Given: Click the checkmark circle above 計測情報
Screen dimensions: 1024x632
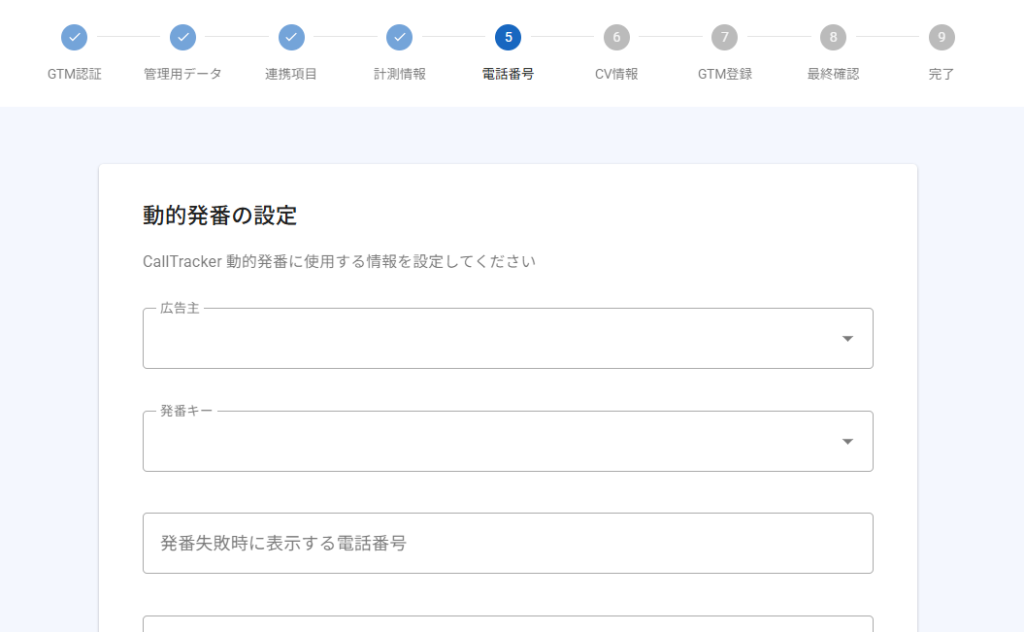Looking at the screenshot, I should point(399,38).
